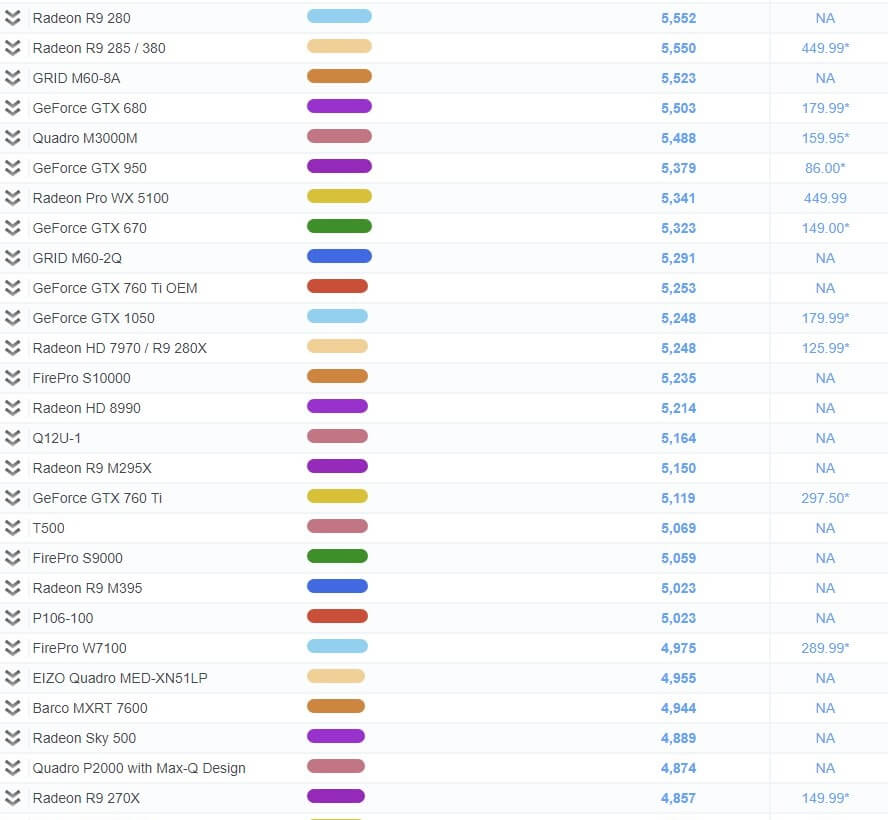Open the Radeon R9 270X link
The image size is (888, 820).
(86, 798)
